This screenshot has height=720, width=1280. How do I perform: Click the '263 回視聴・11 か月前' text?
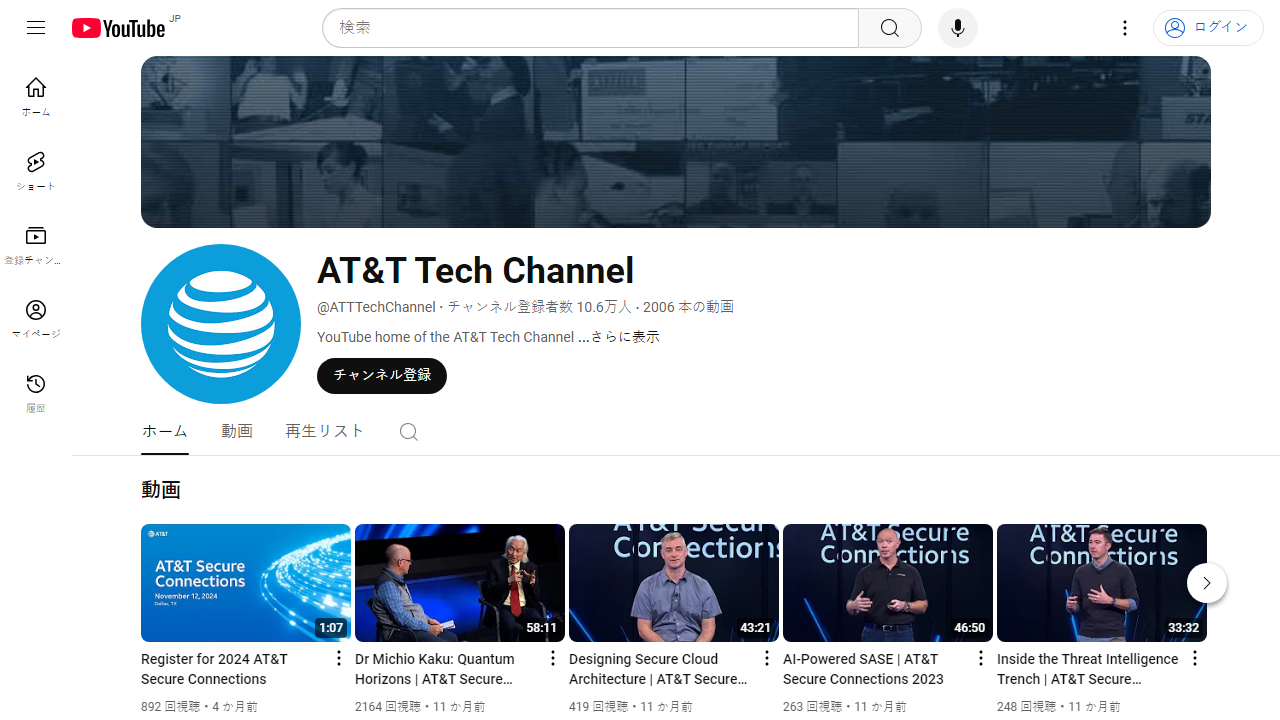(x=845, y=706)
